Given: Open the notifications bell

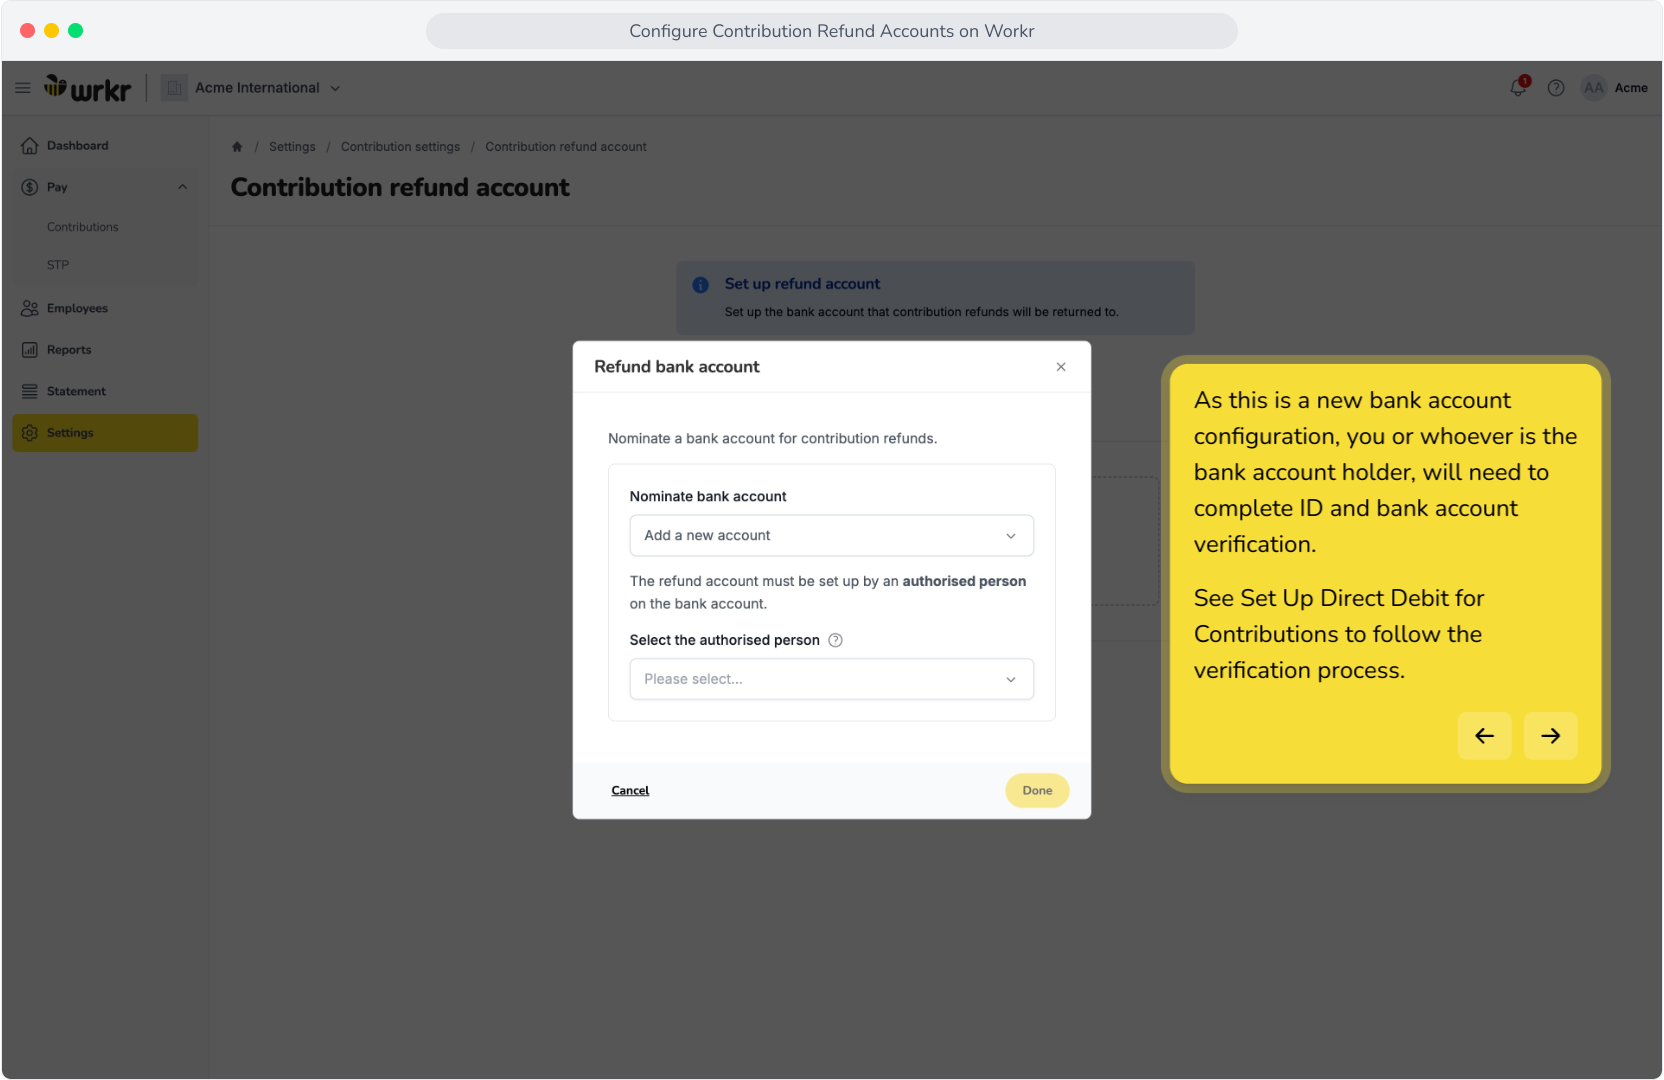Looking at the screenshot, I should 1518,87.
